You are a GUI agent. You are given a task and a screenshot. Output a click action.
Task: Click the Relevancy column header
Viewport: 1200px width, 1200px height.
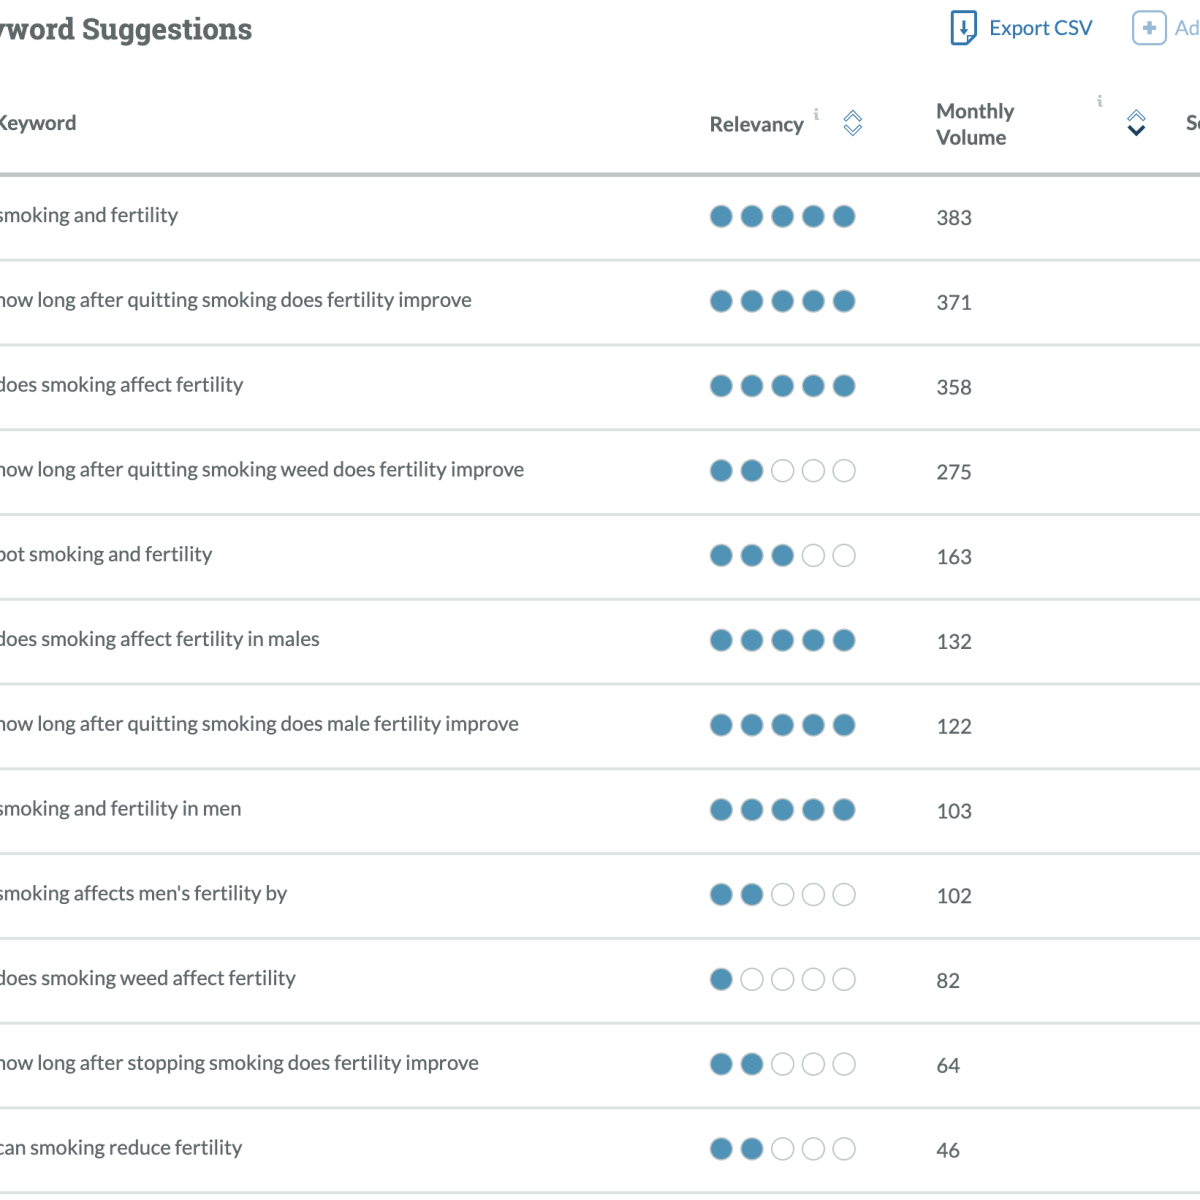point(756,124)
